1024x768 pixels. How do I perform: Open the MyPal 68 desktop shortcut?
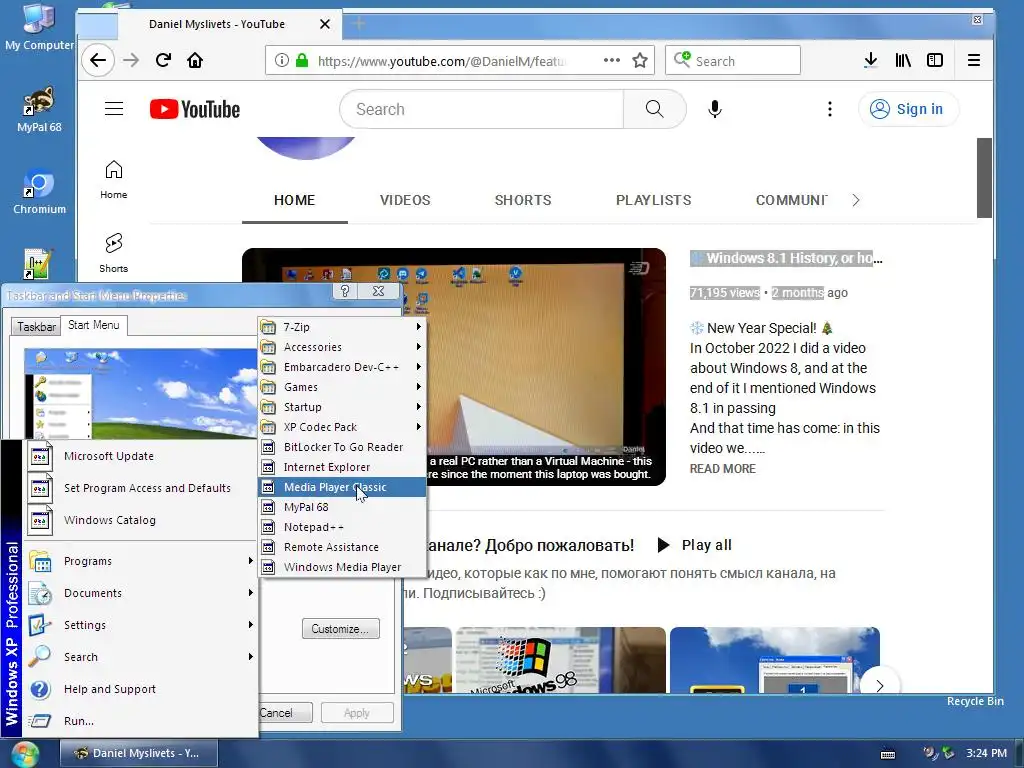tap(39, 109)
